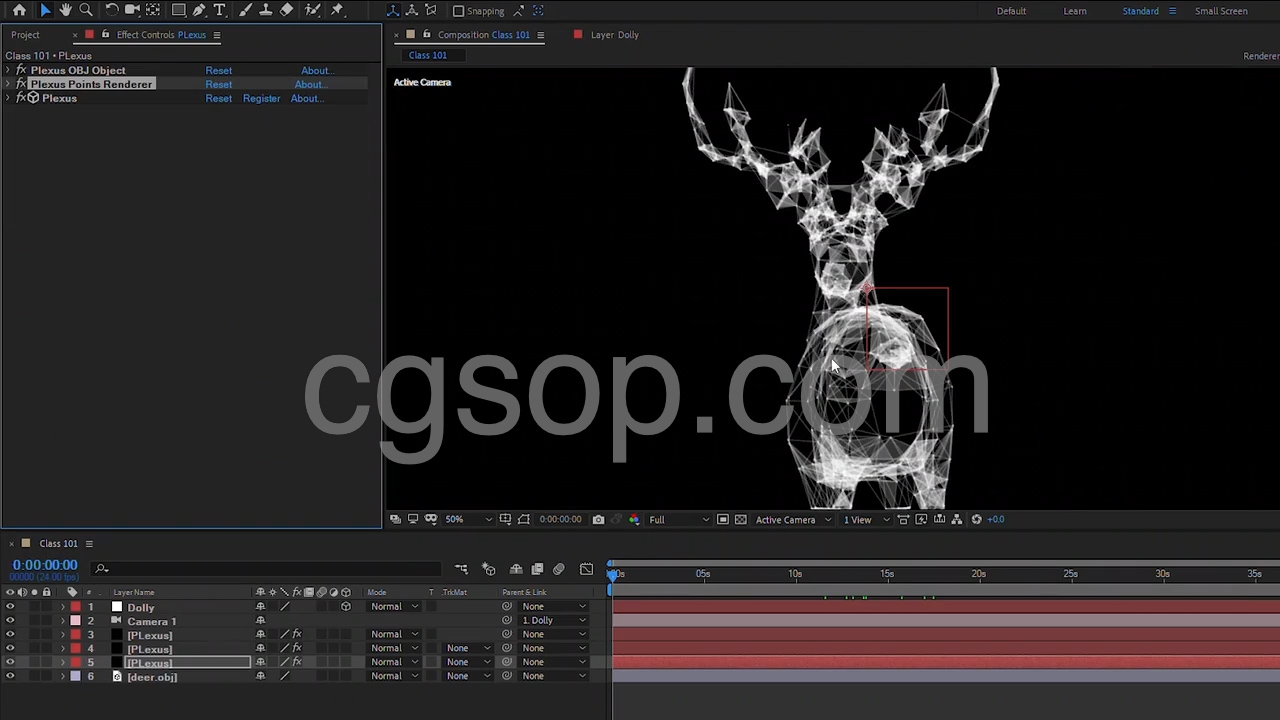
Task: Toggle visibility of the deer.obj layer
Action: point(10,677)
